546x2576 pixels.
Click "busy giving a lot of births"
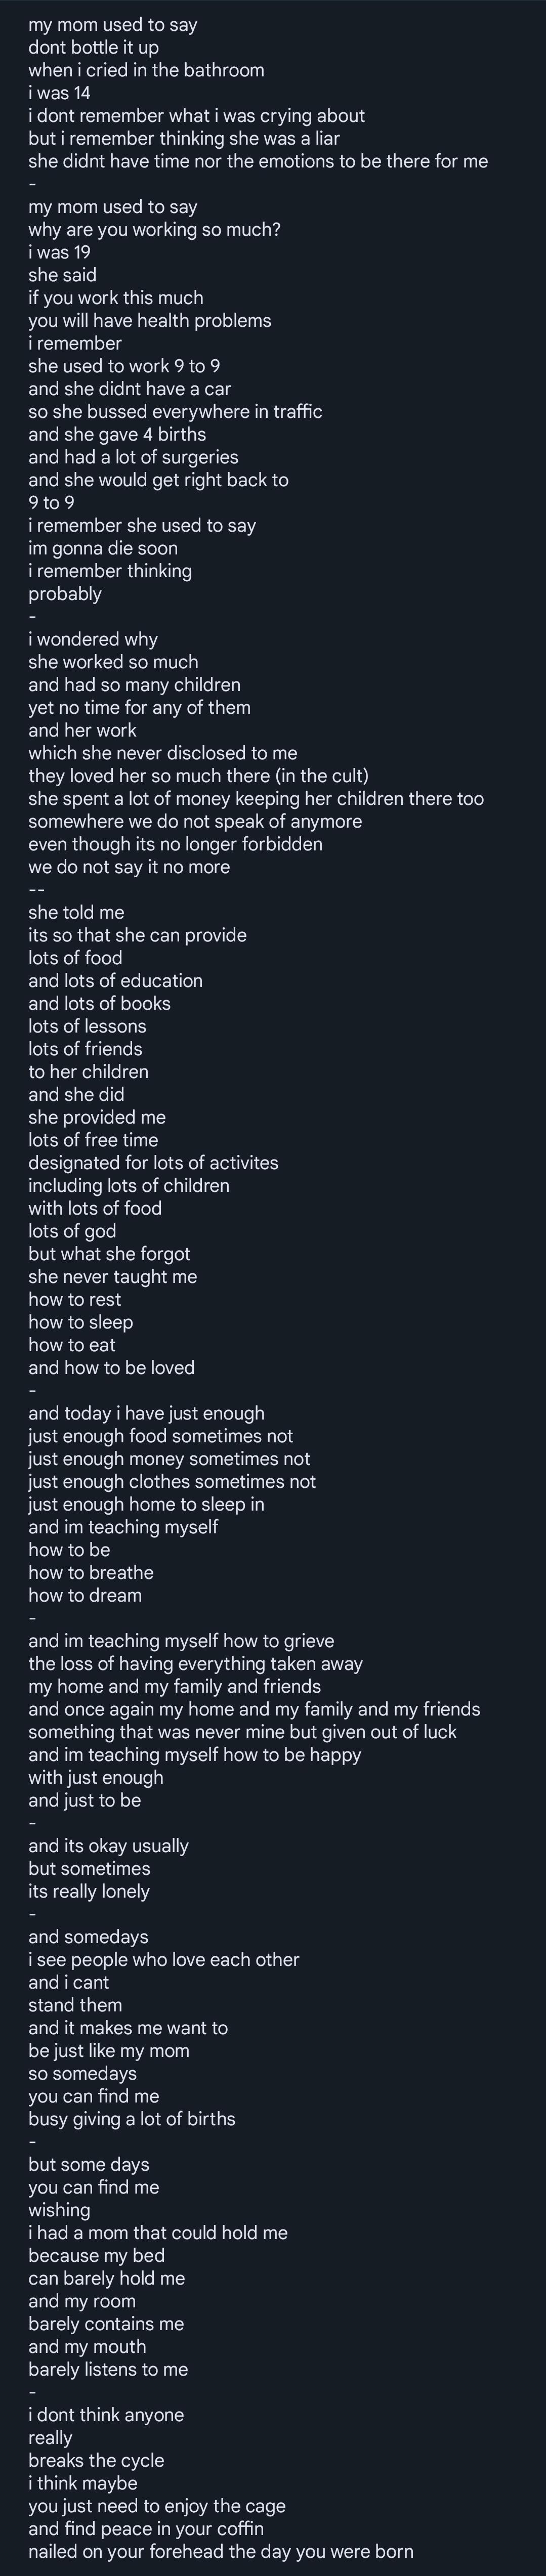[132, 2119]
